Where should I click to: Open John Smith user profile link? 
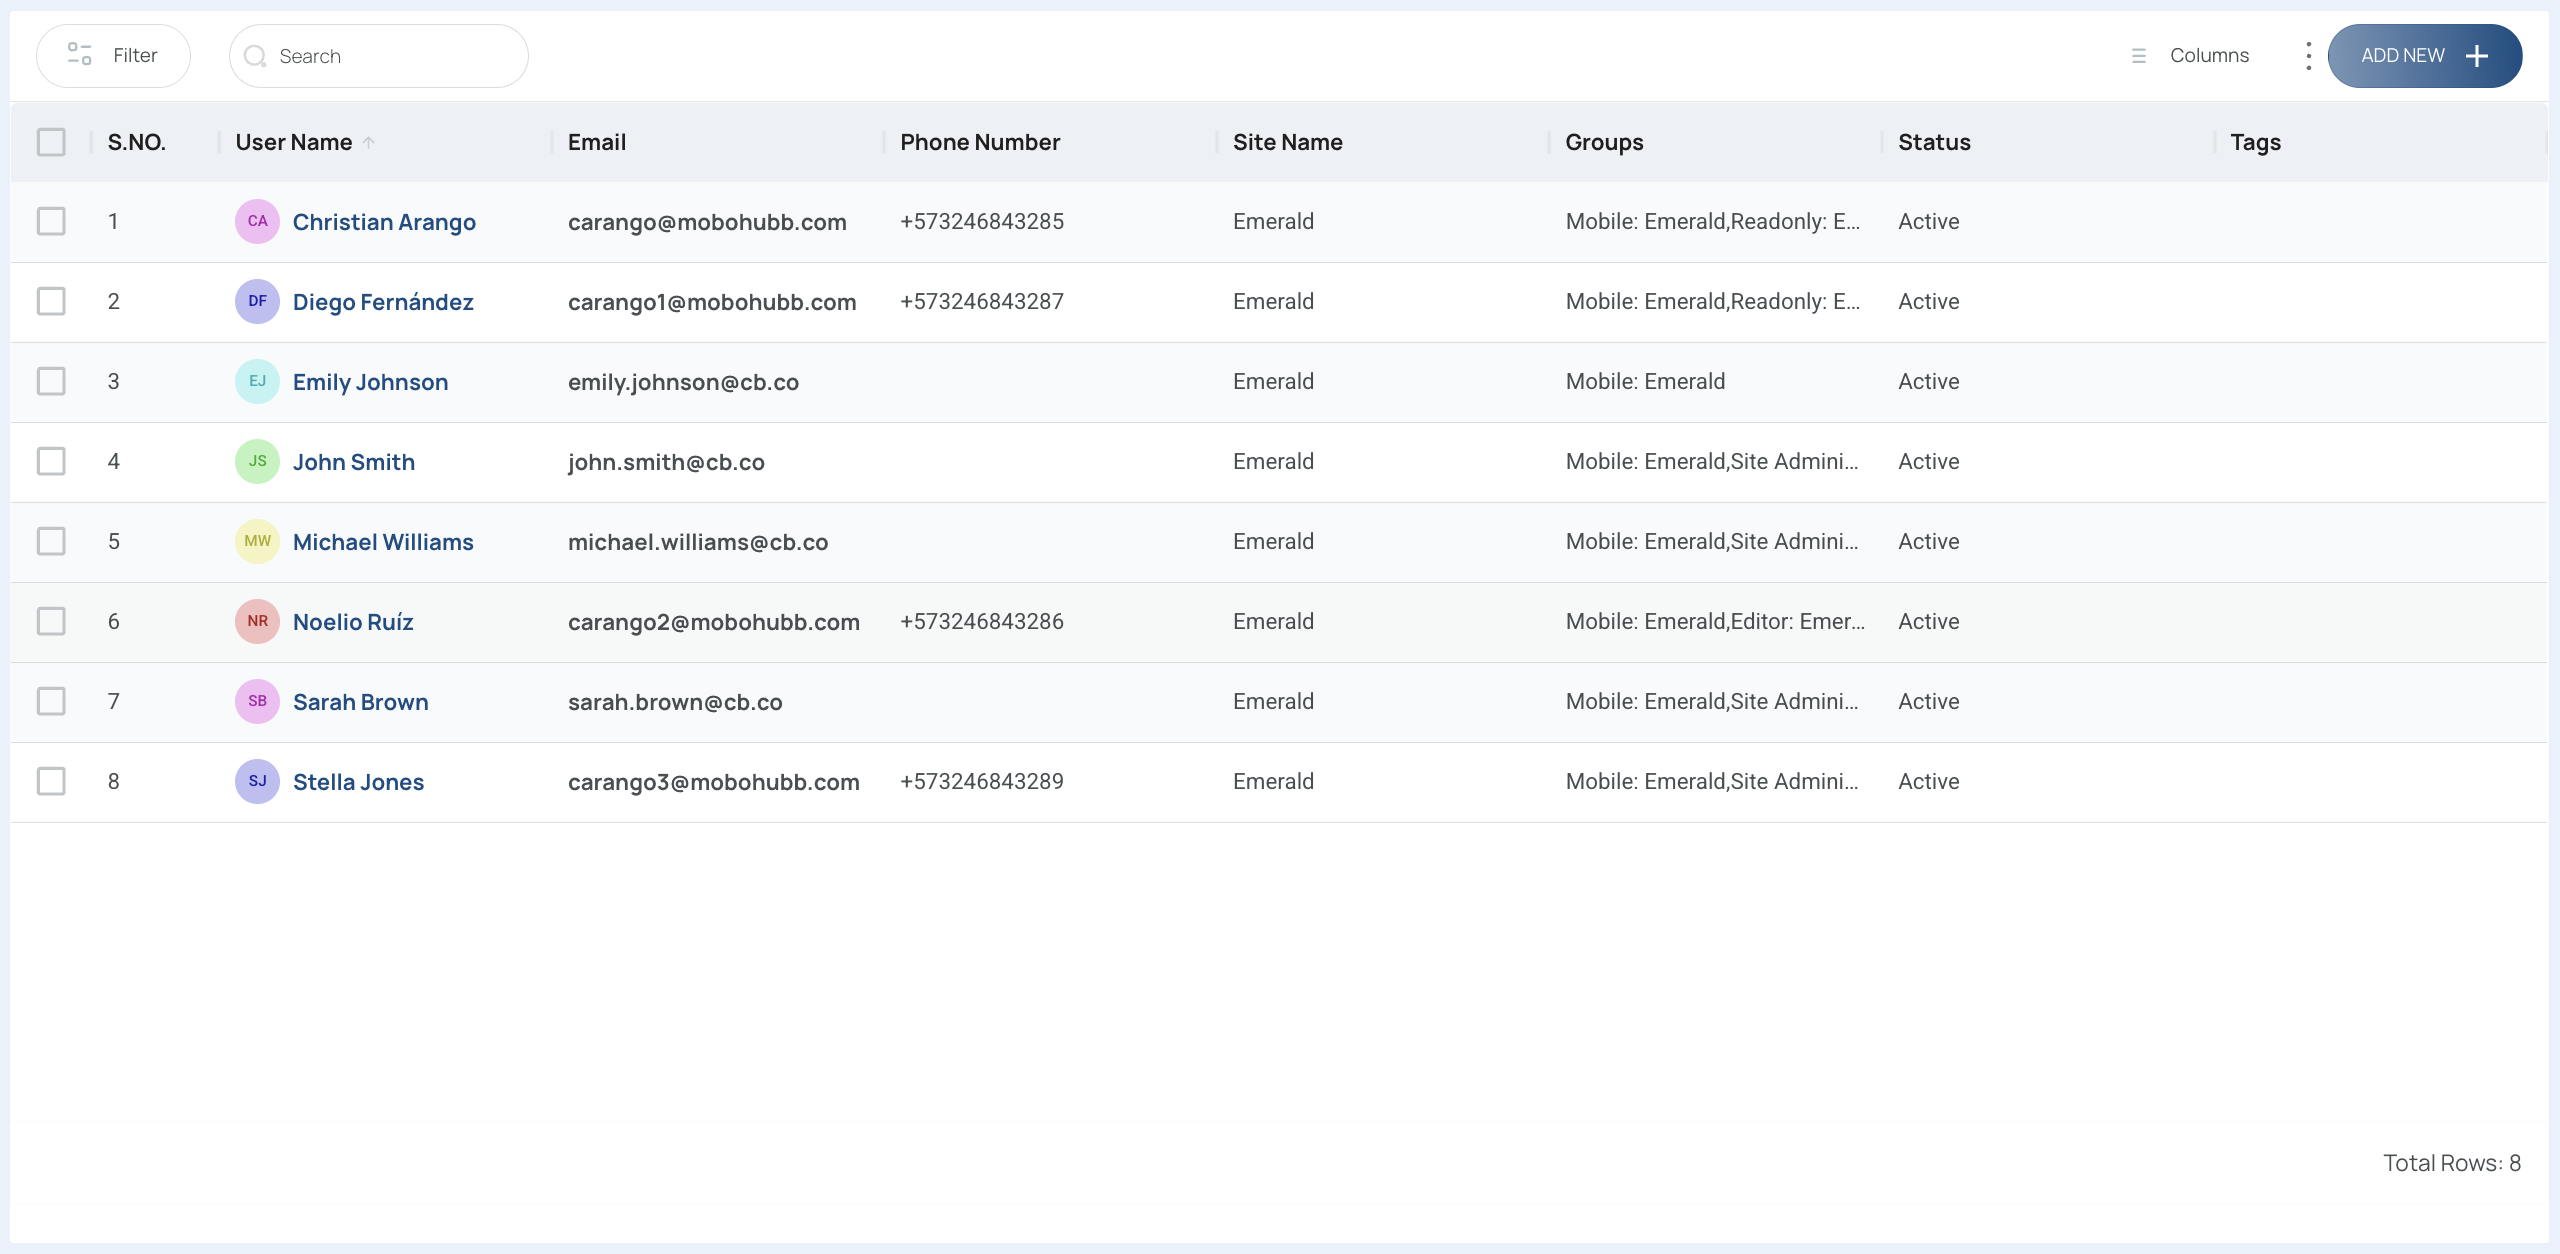tap(354, 462)
